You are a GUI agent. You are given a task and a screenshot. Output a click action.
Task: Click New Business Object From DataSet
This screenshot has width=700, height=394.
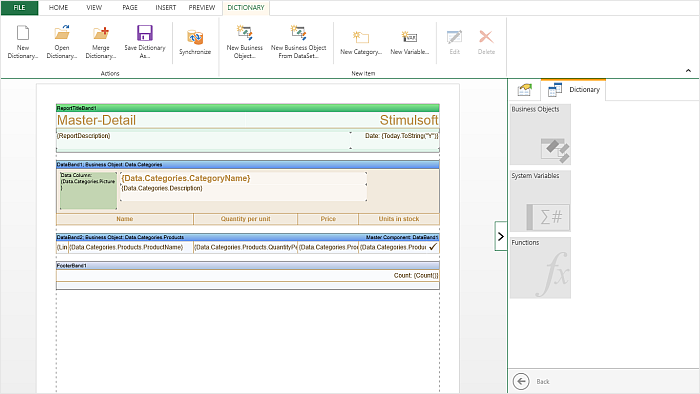coord(299,42)
